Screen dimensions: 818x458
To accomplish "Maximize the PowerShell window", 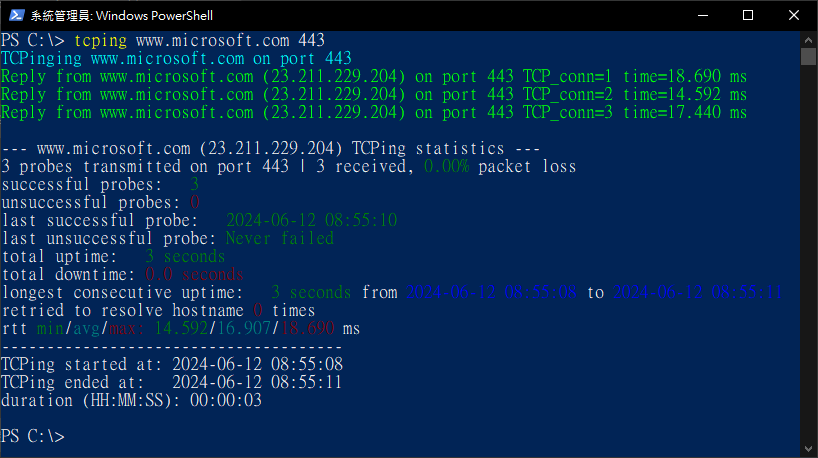I will click(748, 15).
